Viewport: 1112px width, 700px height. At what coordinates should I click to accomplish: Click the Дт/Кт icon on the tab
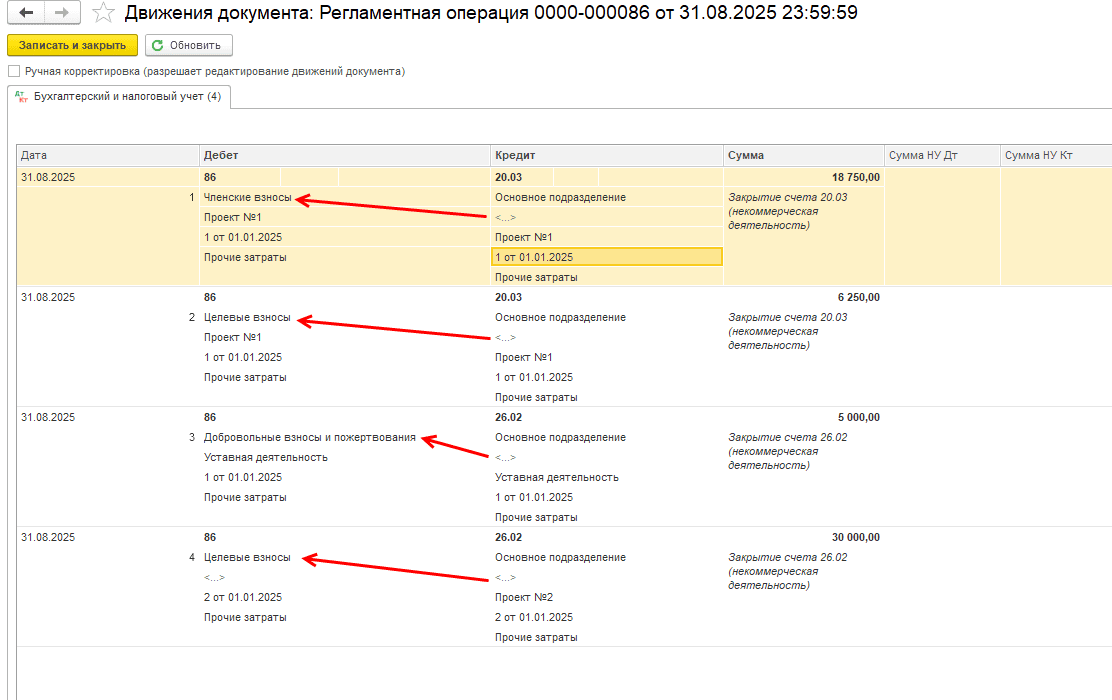pos(21,96)
